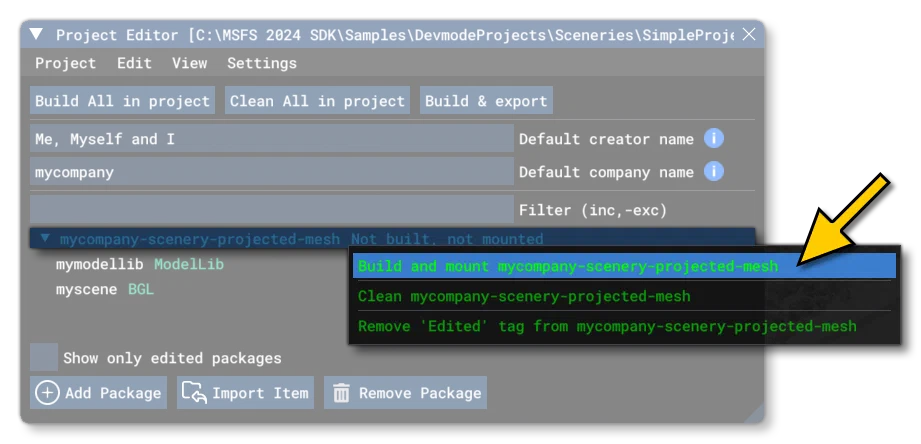Image resolution: width=921 pixels, height=444 pixels.
Task: Click the Build & export button
Action: [x=486, y=101]
